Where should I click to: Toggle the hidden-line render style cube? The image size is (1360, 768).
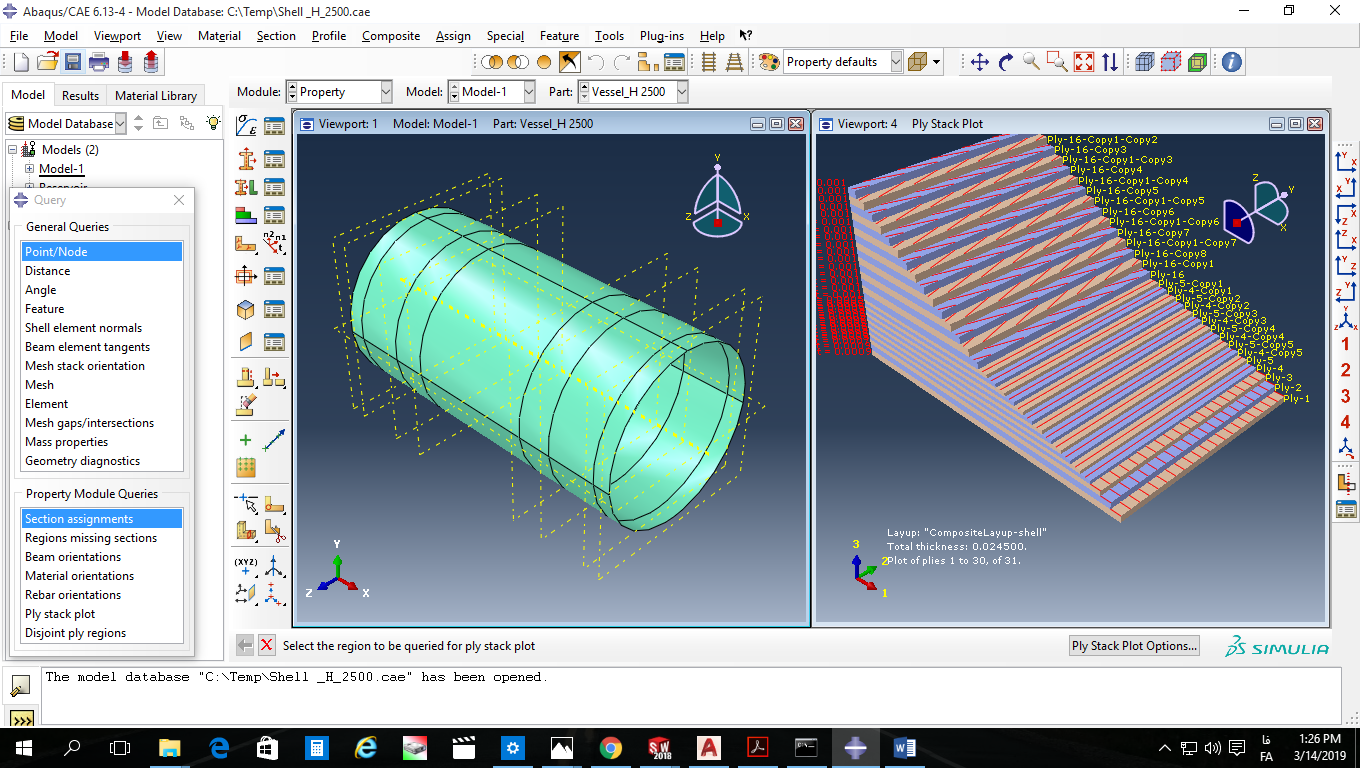[x=1172, y=62]
